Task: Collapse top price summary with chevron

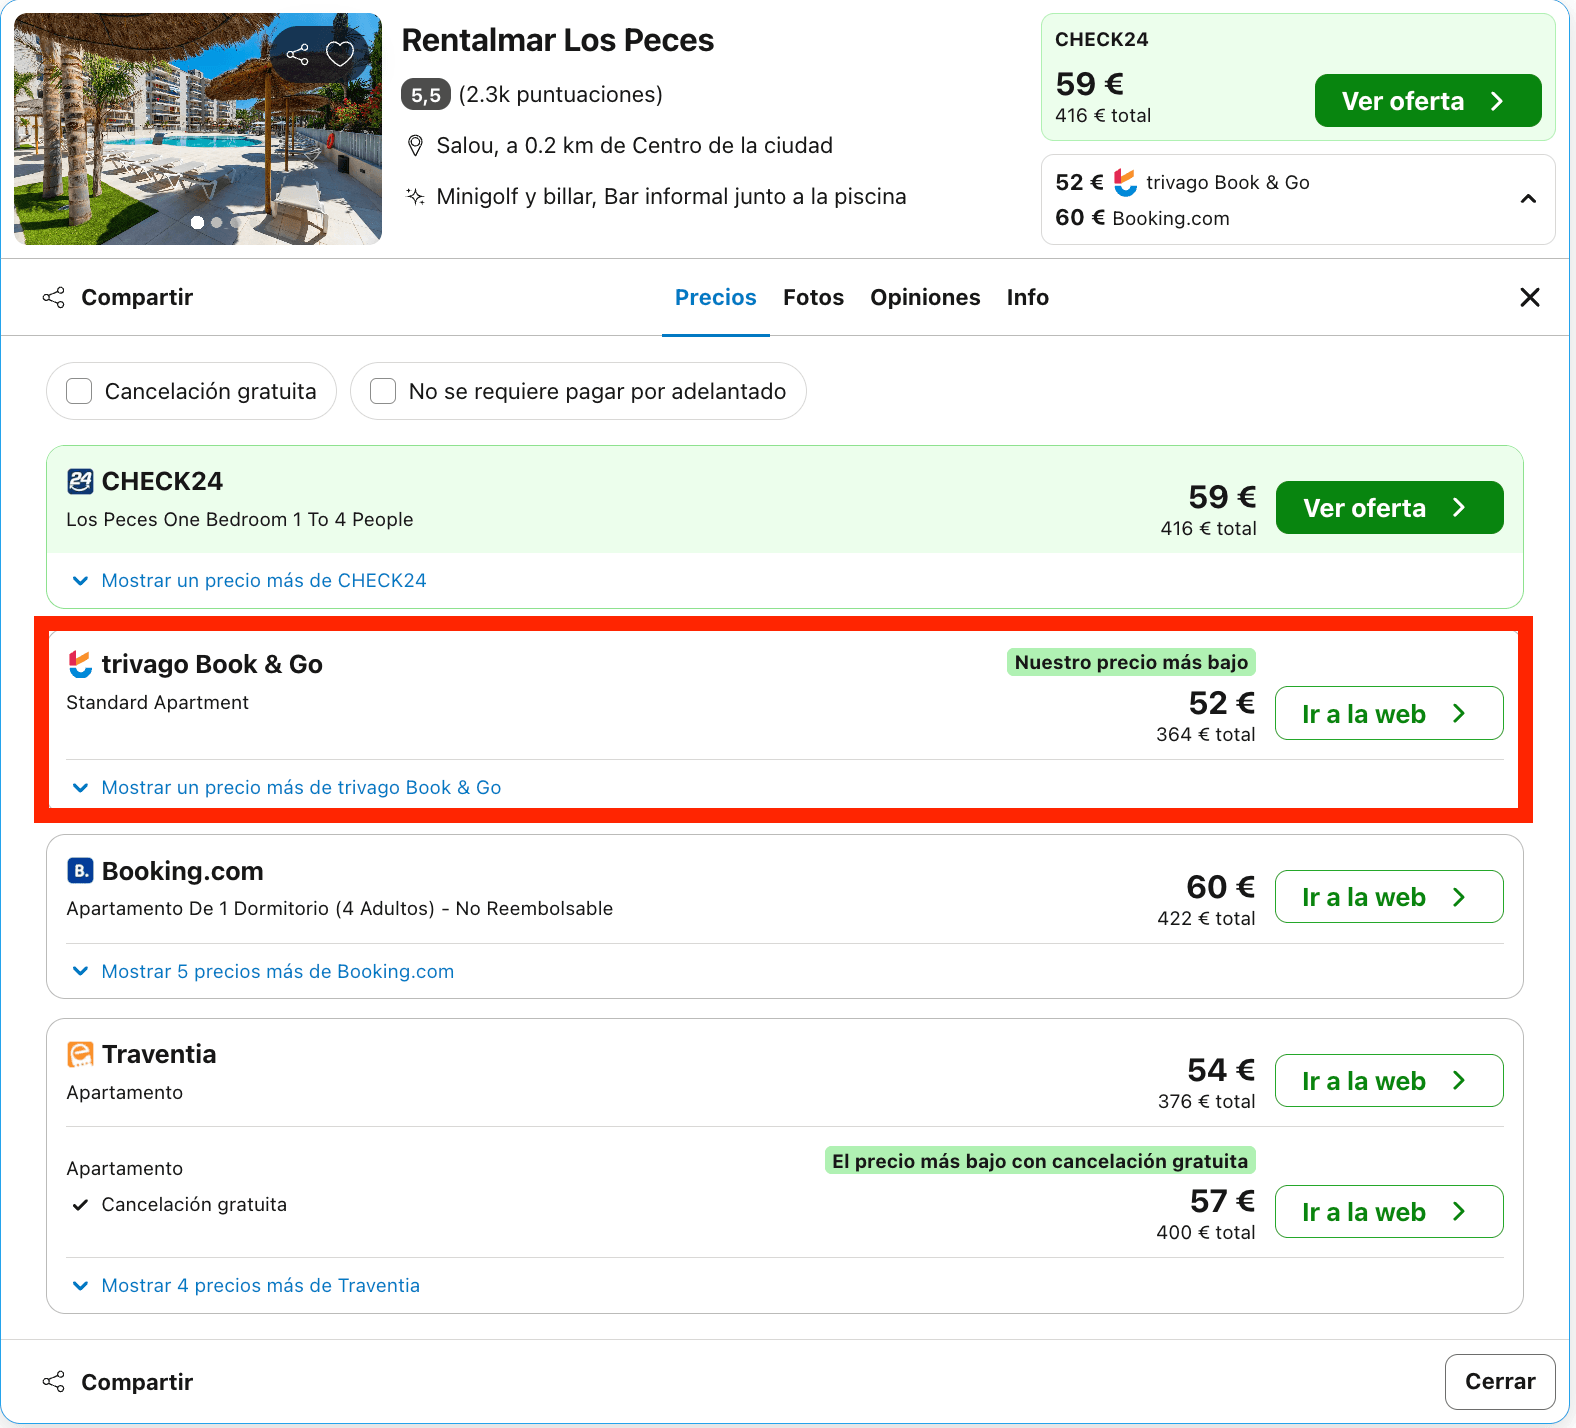Action: (x=1528, y=199)
